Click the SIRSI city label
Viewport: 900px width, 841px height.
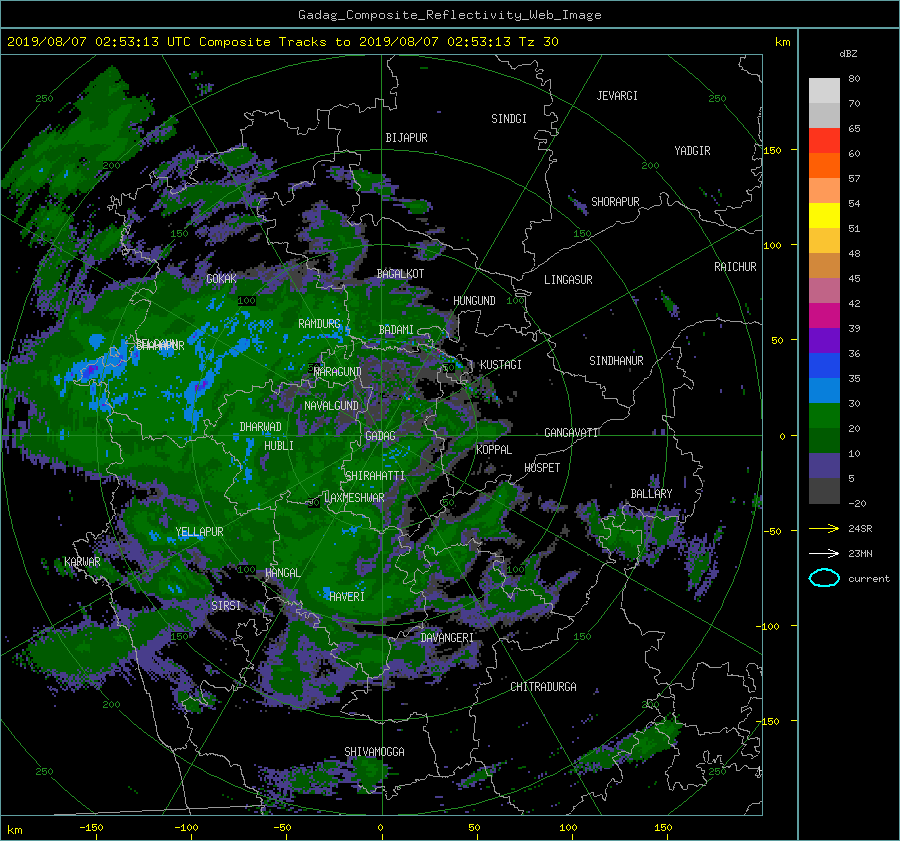[226, 606]
